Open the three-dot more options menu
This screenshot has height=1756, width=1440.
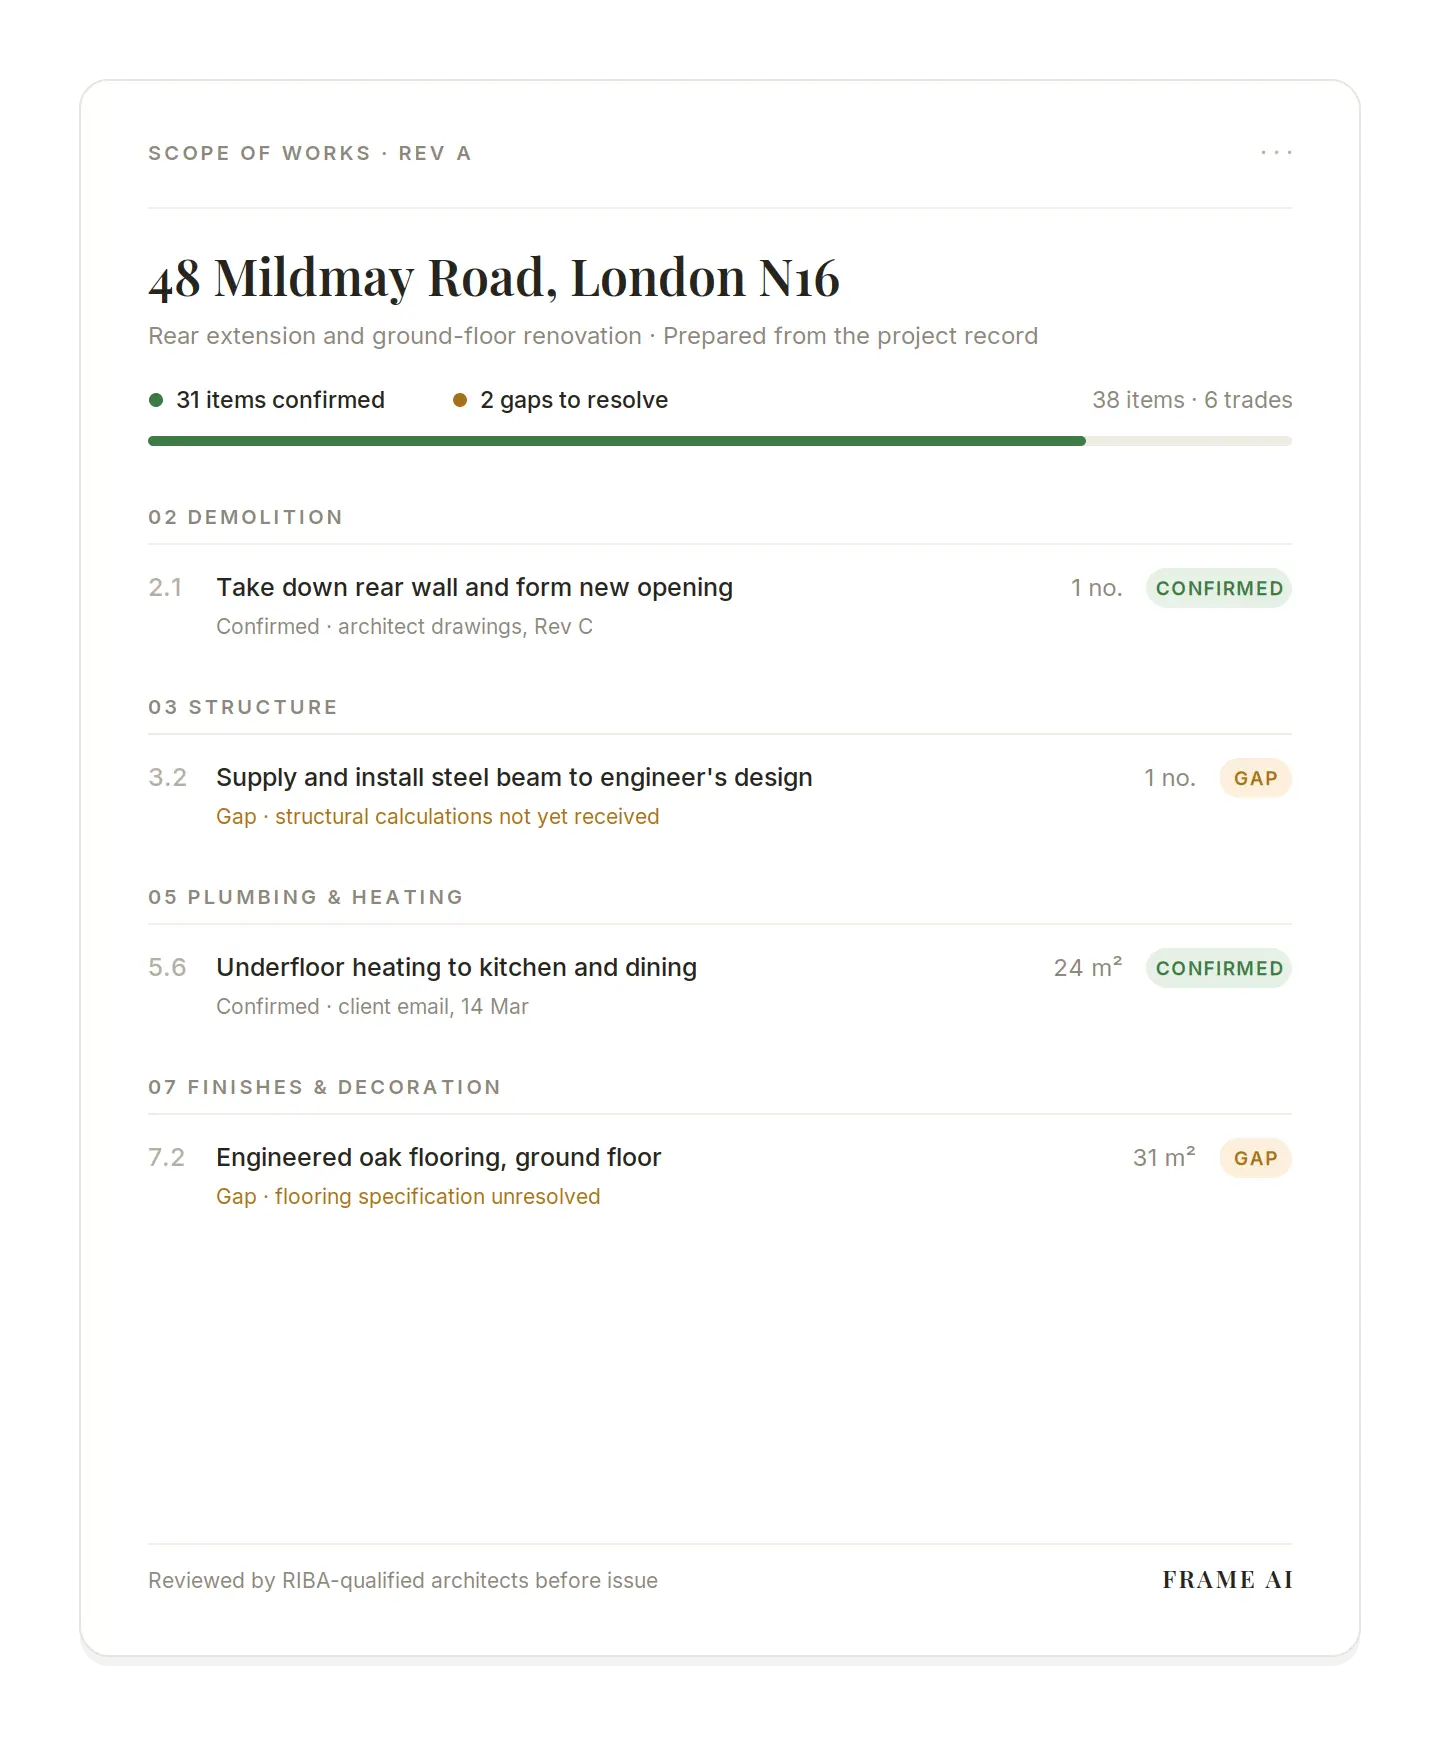tap(1276, 153)
